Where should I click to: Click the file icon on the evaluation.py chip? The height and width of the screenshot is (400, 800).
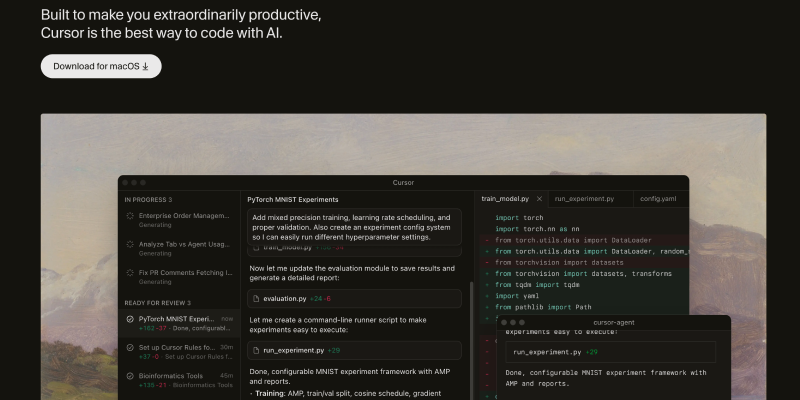[x=257, y=298]
